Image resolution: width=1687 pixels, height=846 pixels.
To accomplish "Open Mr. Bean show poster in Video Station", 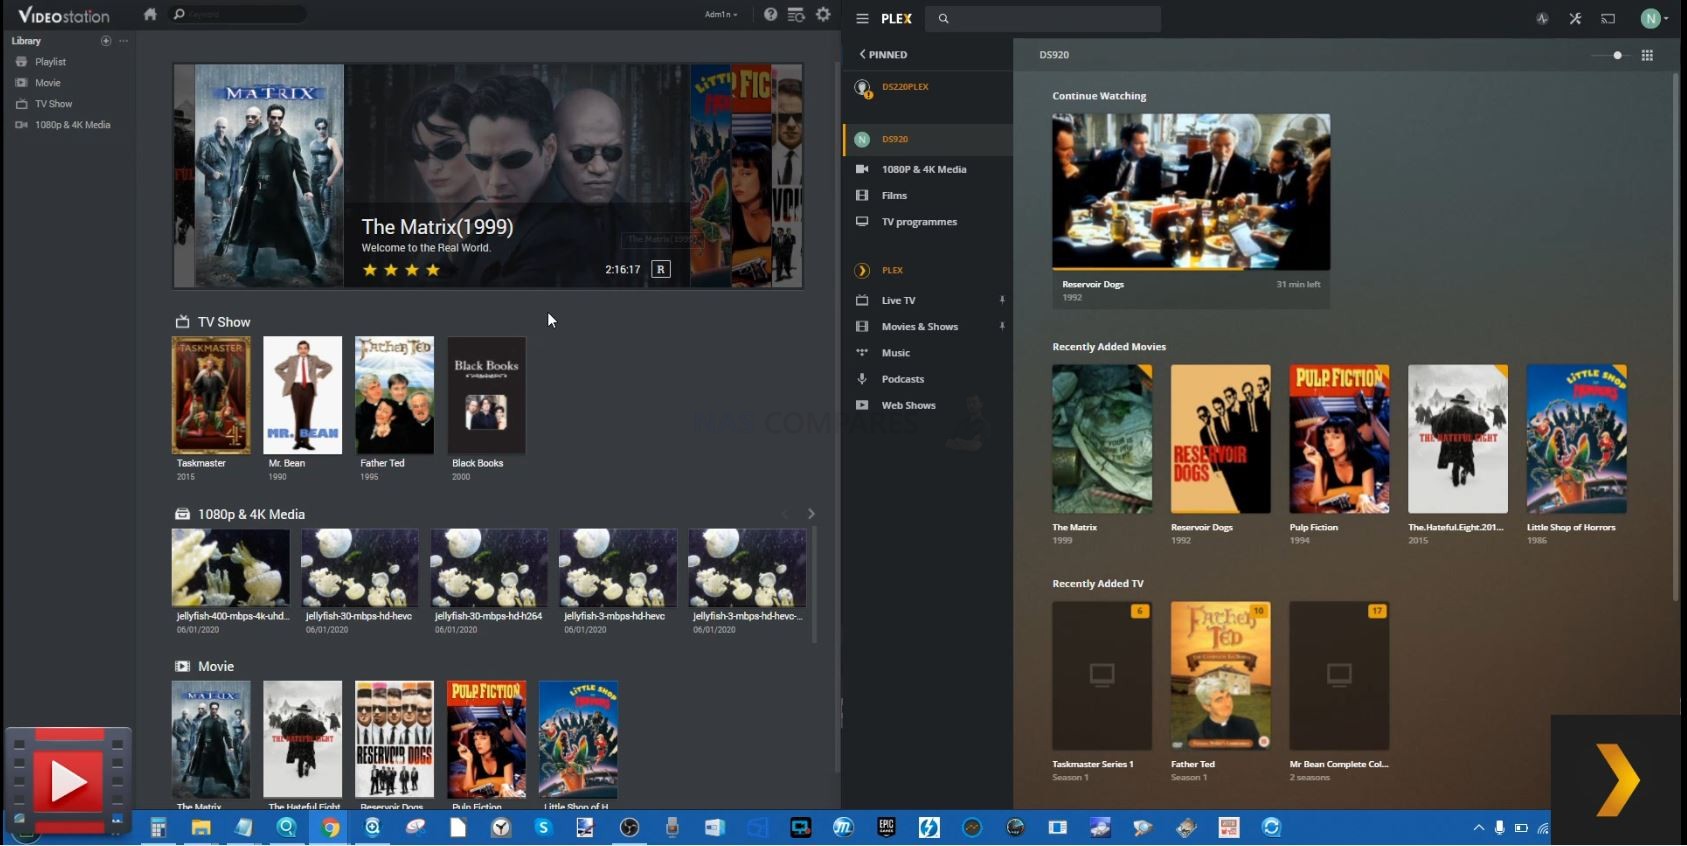I will pyautogui.click(x=302, y=395).
